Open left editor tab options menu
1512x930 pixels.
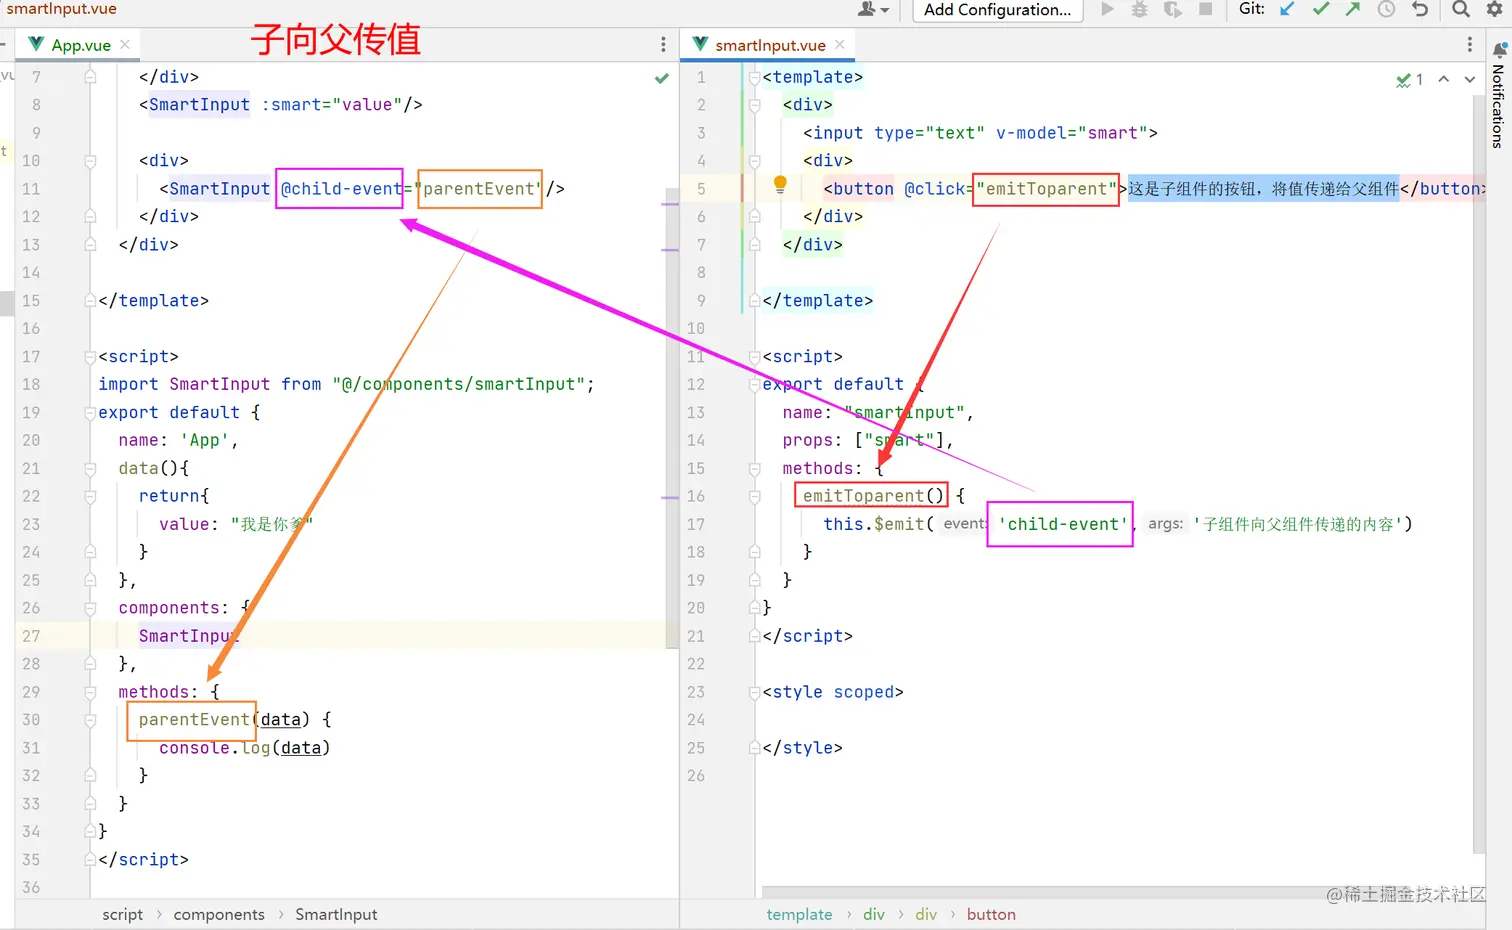tap(663, 45)
